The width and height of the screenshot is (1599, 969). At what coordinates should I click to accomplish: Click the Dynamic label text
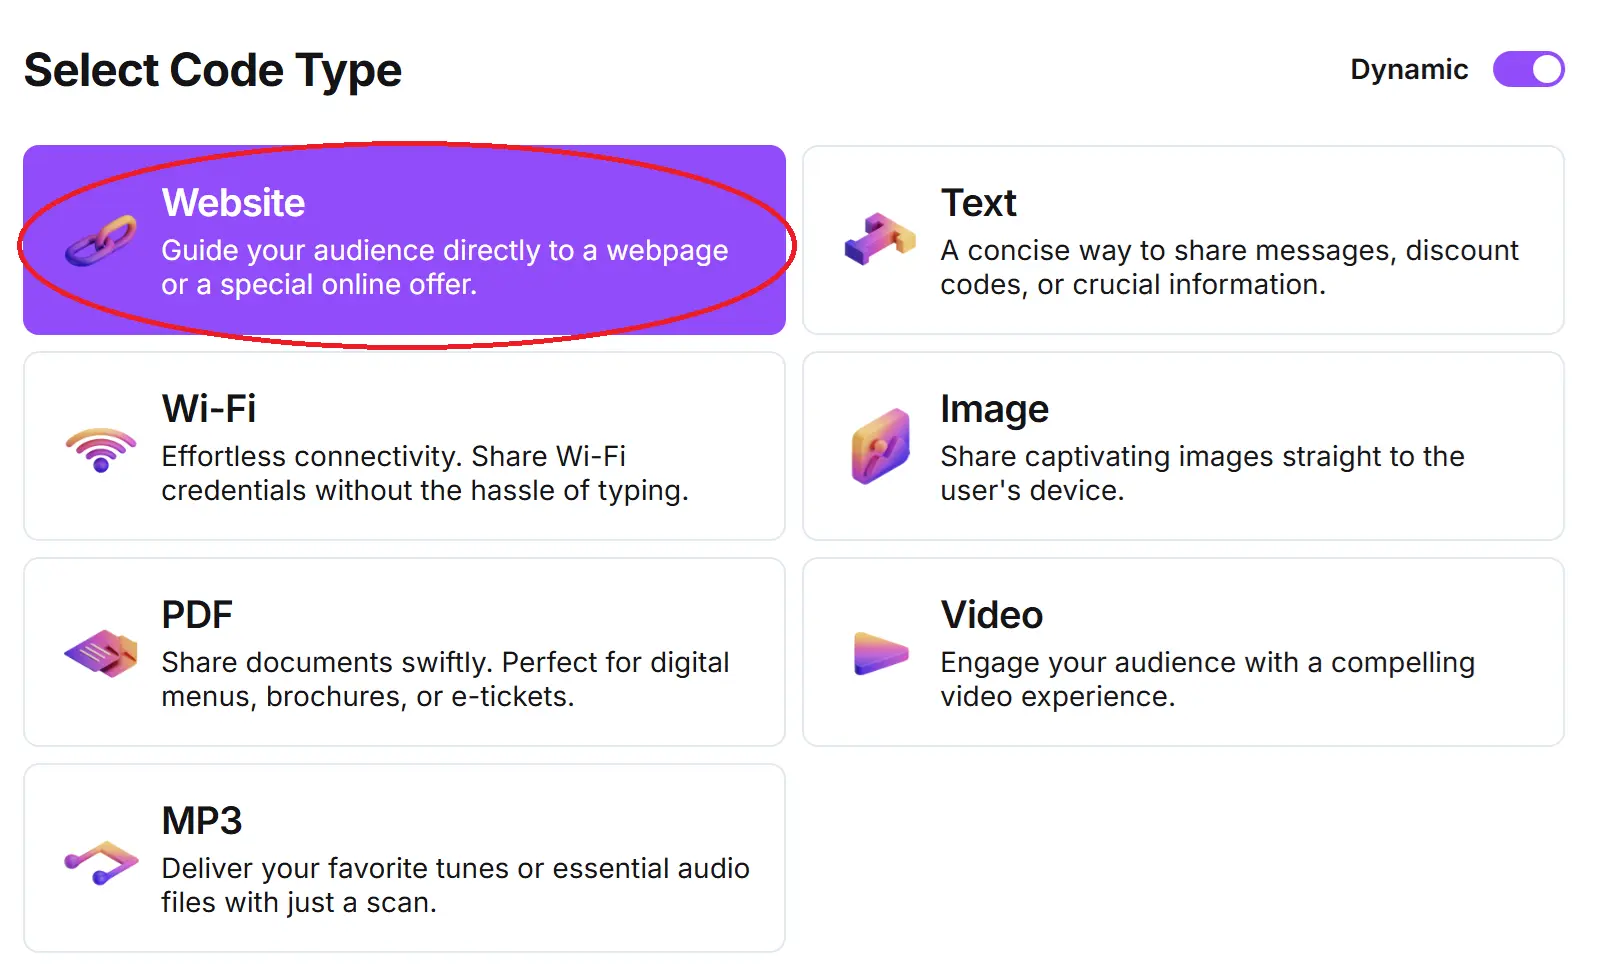coord(1408,69)
